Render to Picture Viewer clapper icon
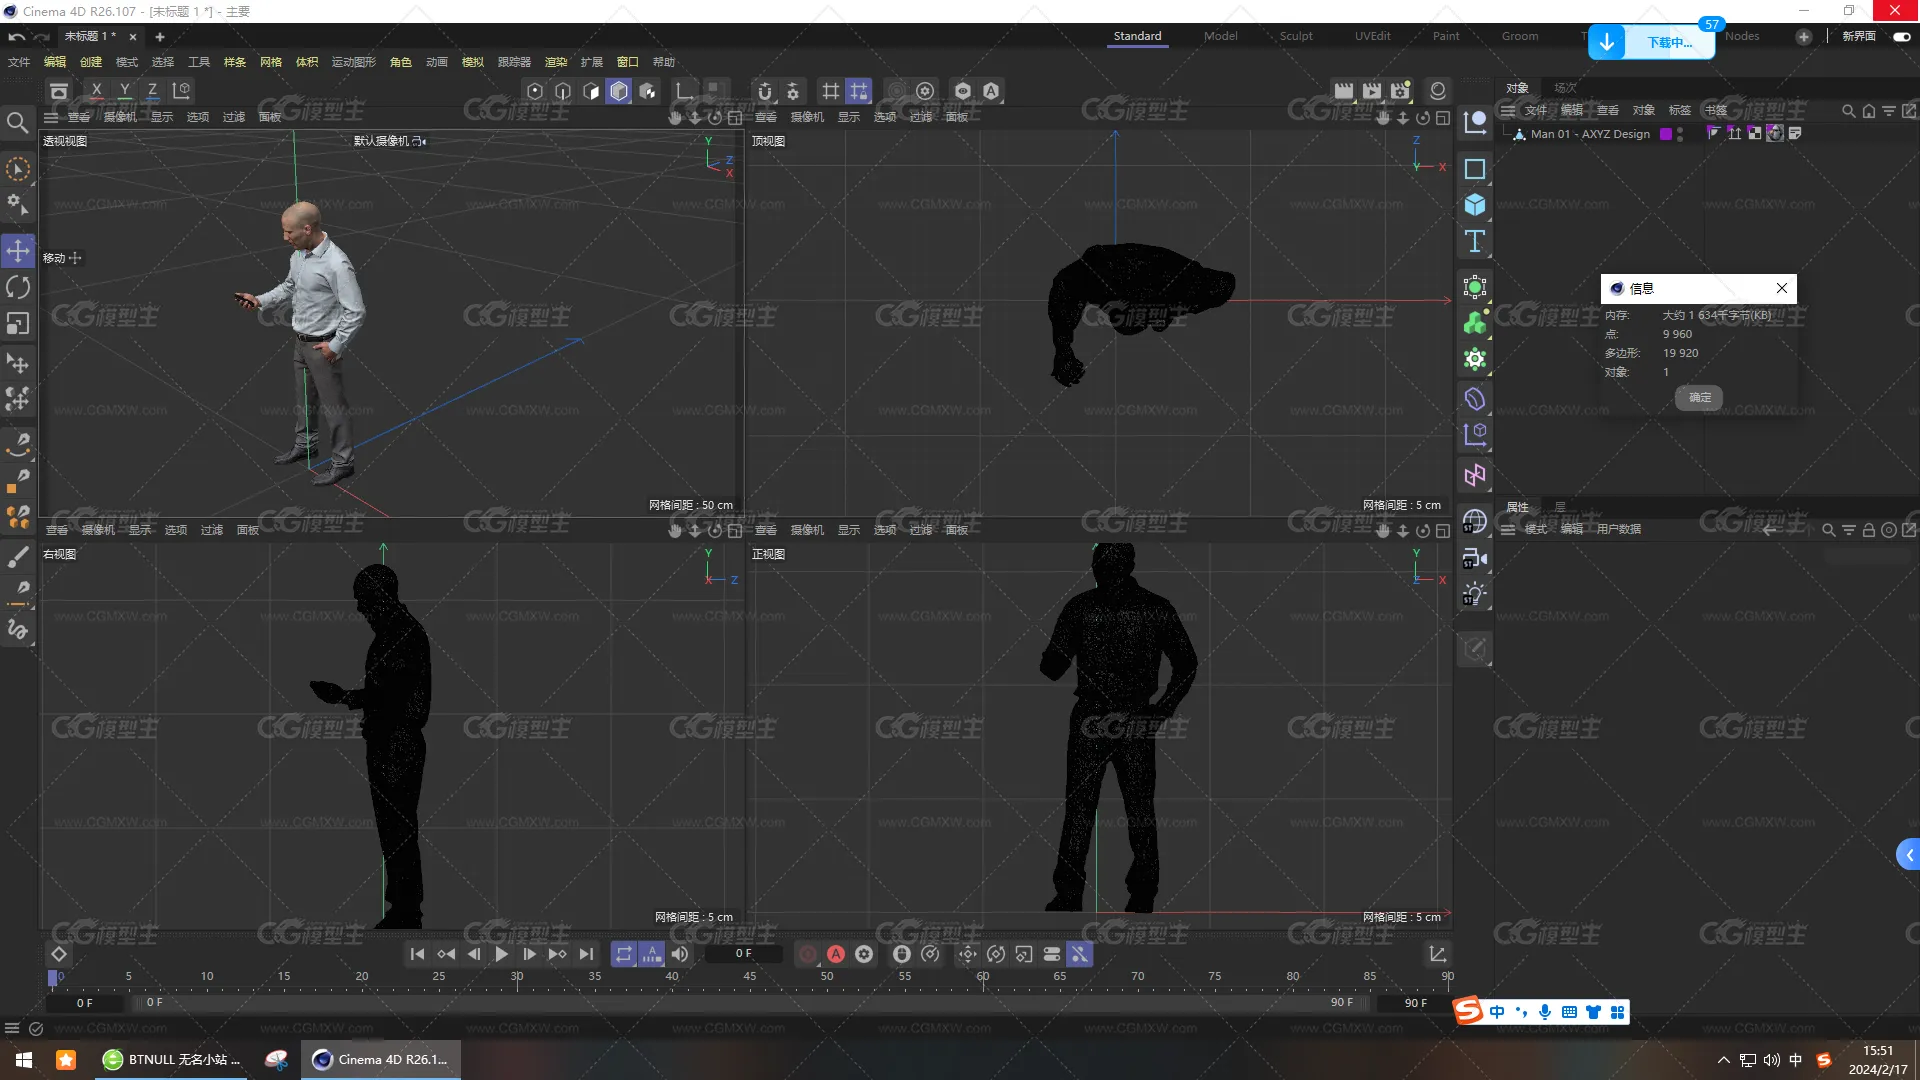The image size is (1920, 1080). pos(1372,91)
